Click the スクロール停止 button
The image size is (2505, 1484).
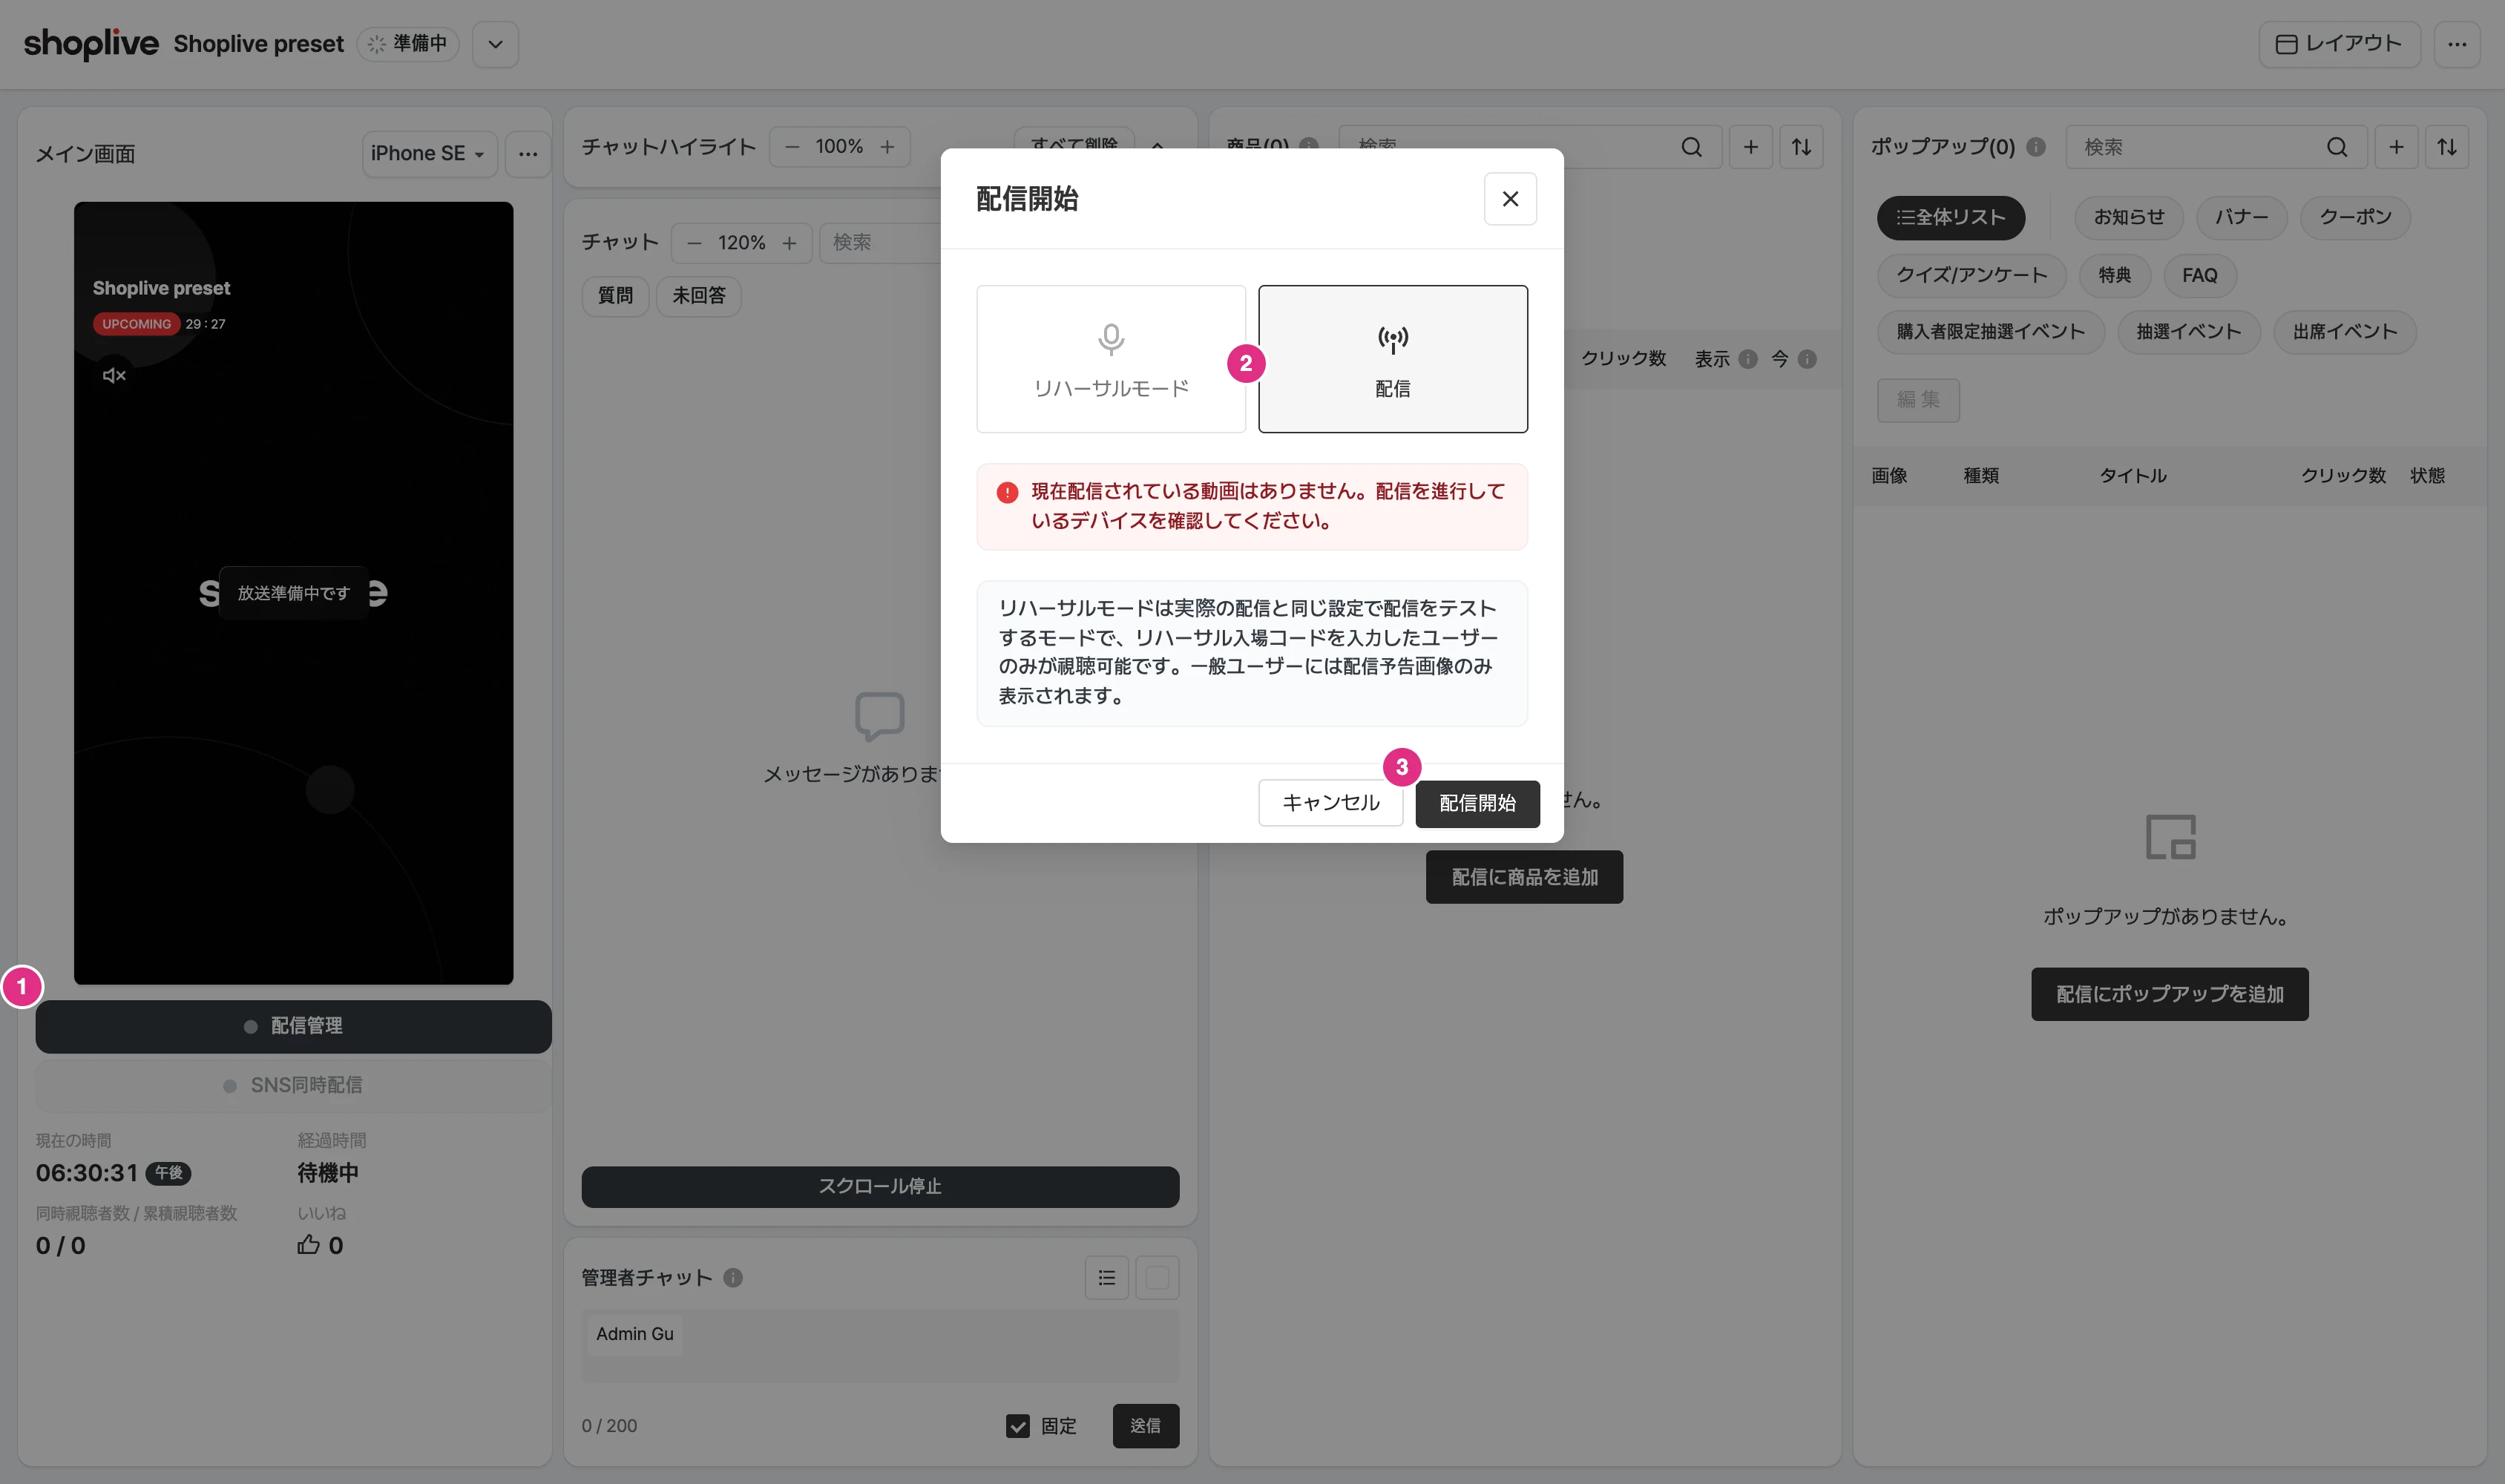coord(880,1187)
